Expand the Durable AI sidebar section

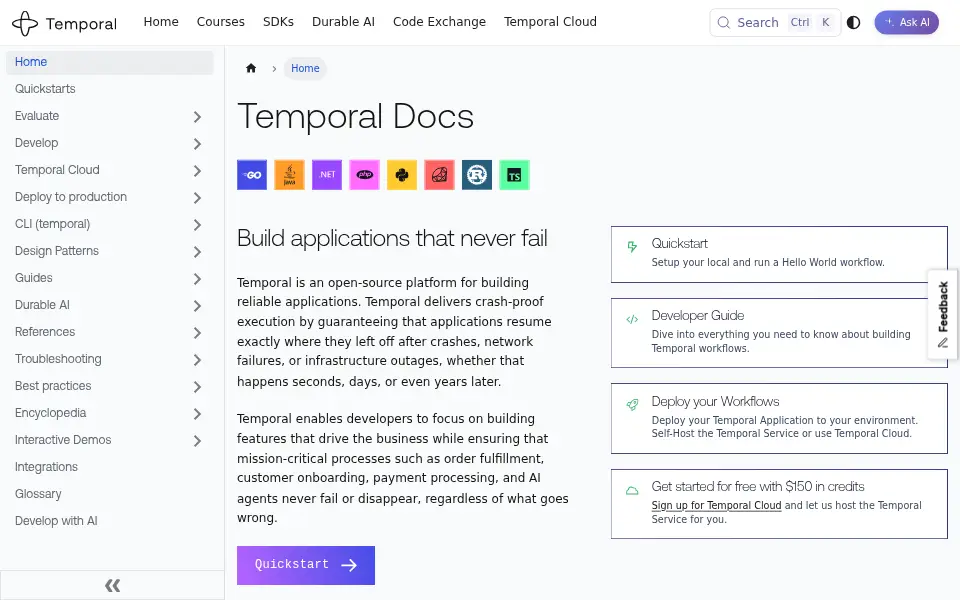(x=197, y=306)
